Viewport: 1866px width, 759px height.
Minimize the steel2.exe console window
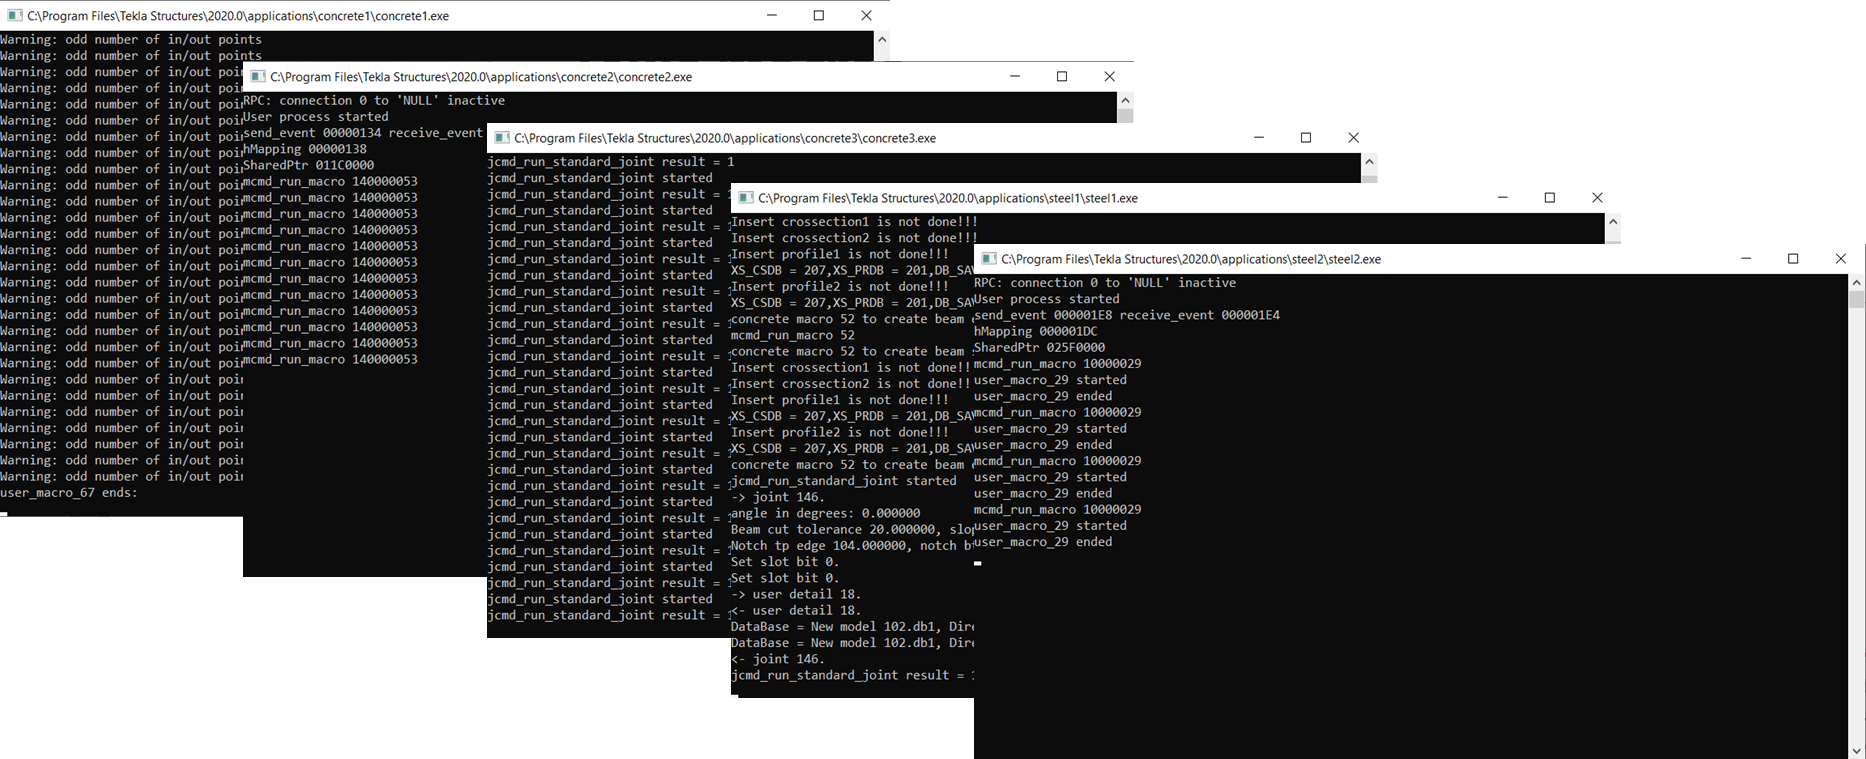click(1746, 259)
